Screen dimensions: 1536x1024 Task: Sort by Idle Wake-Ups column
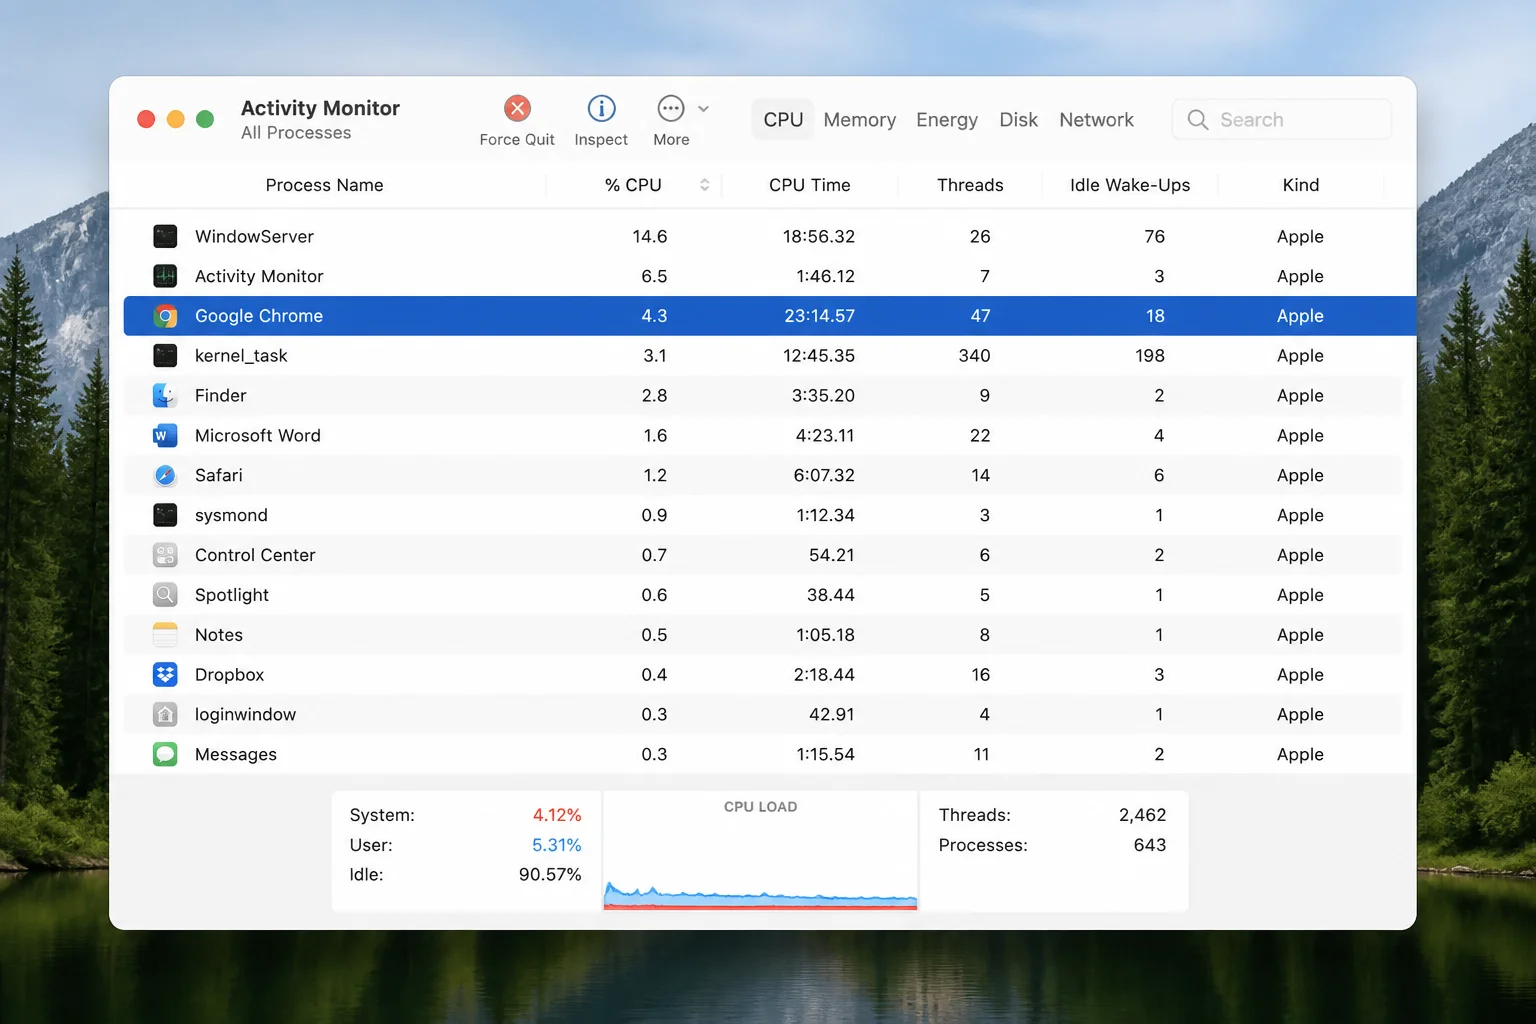pos(1130,185)
